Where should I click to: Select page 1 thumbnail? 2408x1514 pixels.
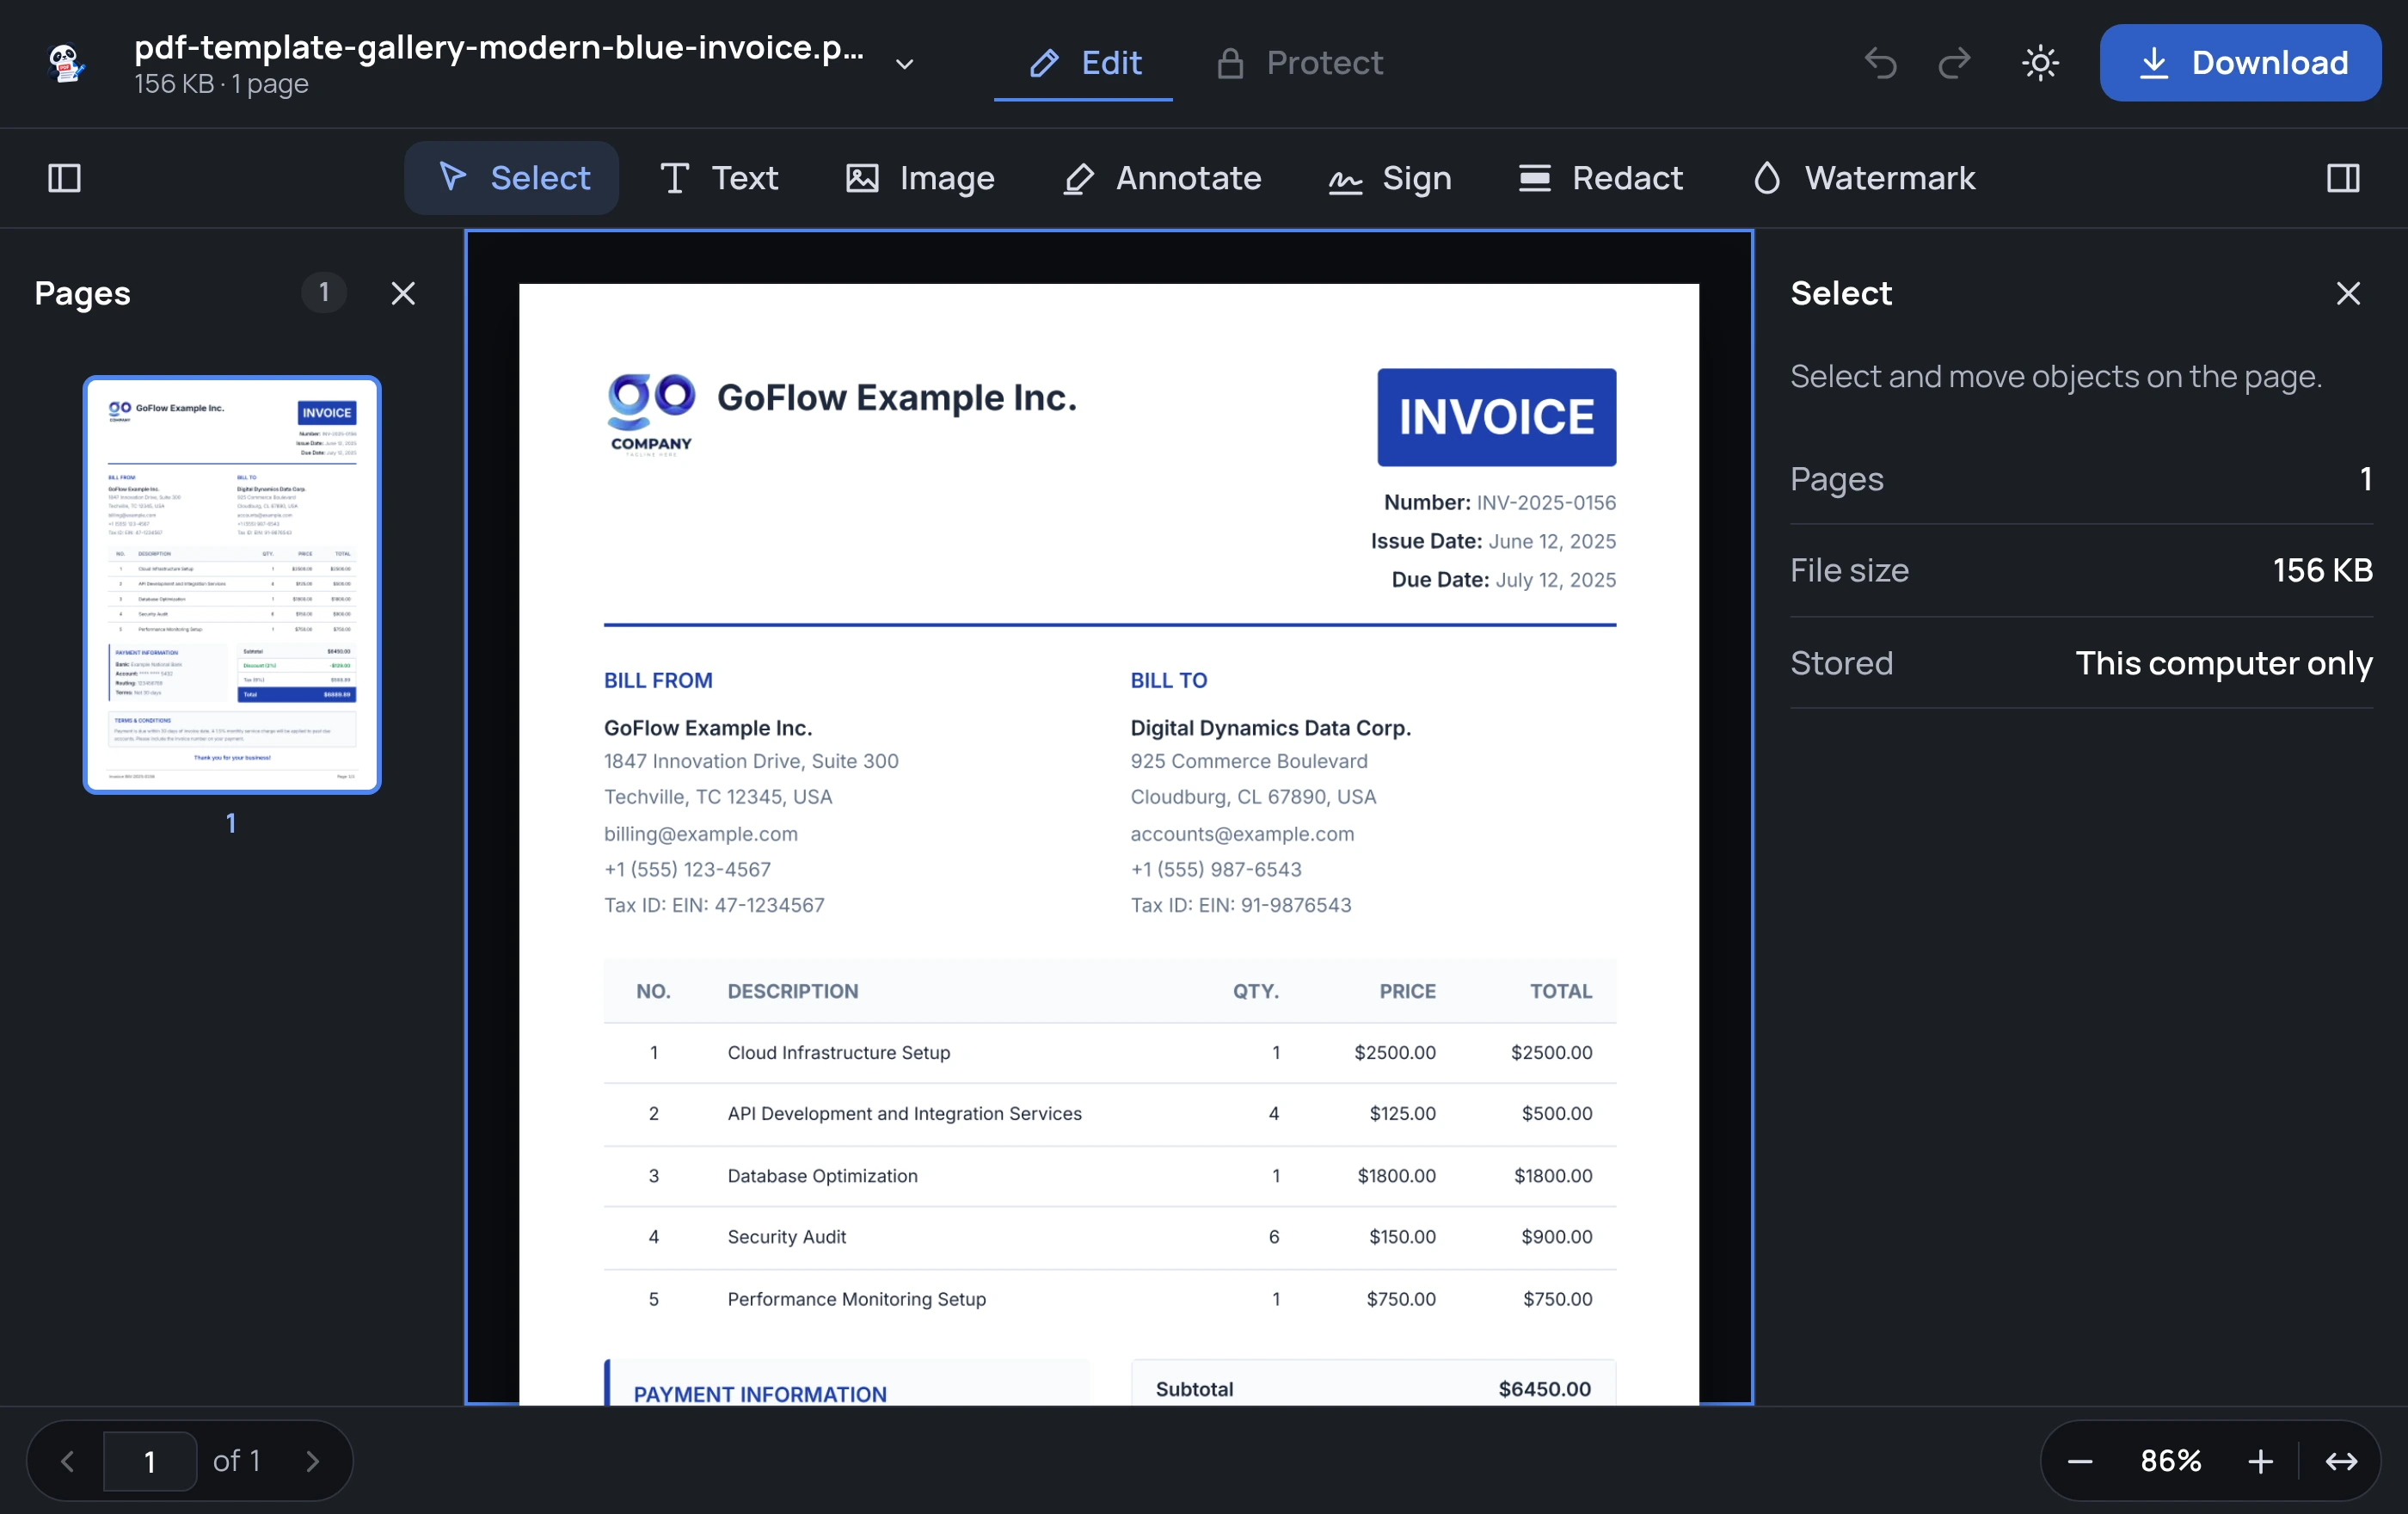pos(232,585)
